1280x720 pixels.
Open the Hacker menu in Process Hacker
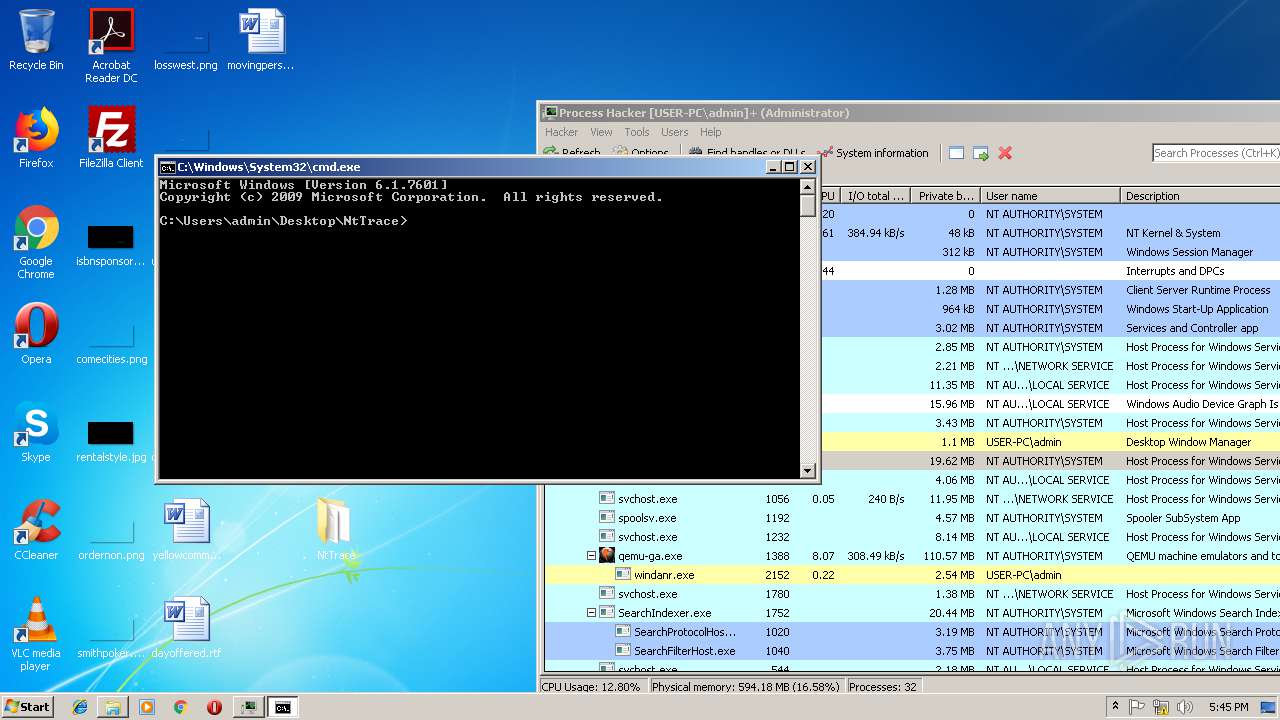pos(561,132)
